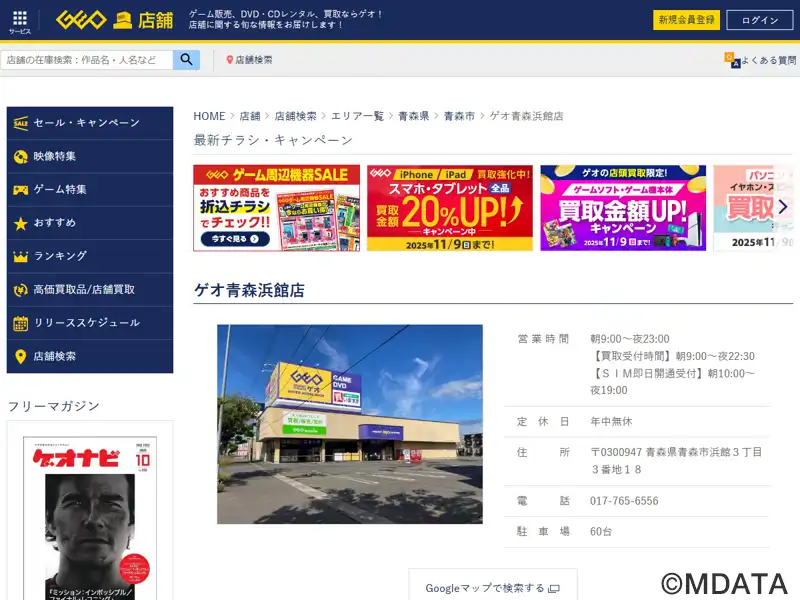Click the SALE icon in the sidebar
The width and height of the screenshot is (800, 600).
click(20, 123)
